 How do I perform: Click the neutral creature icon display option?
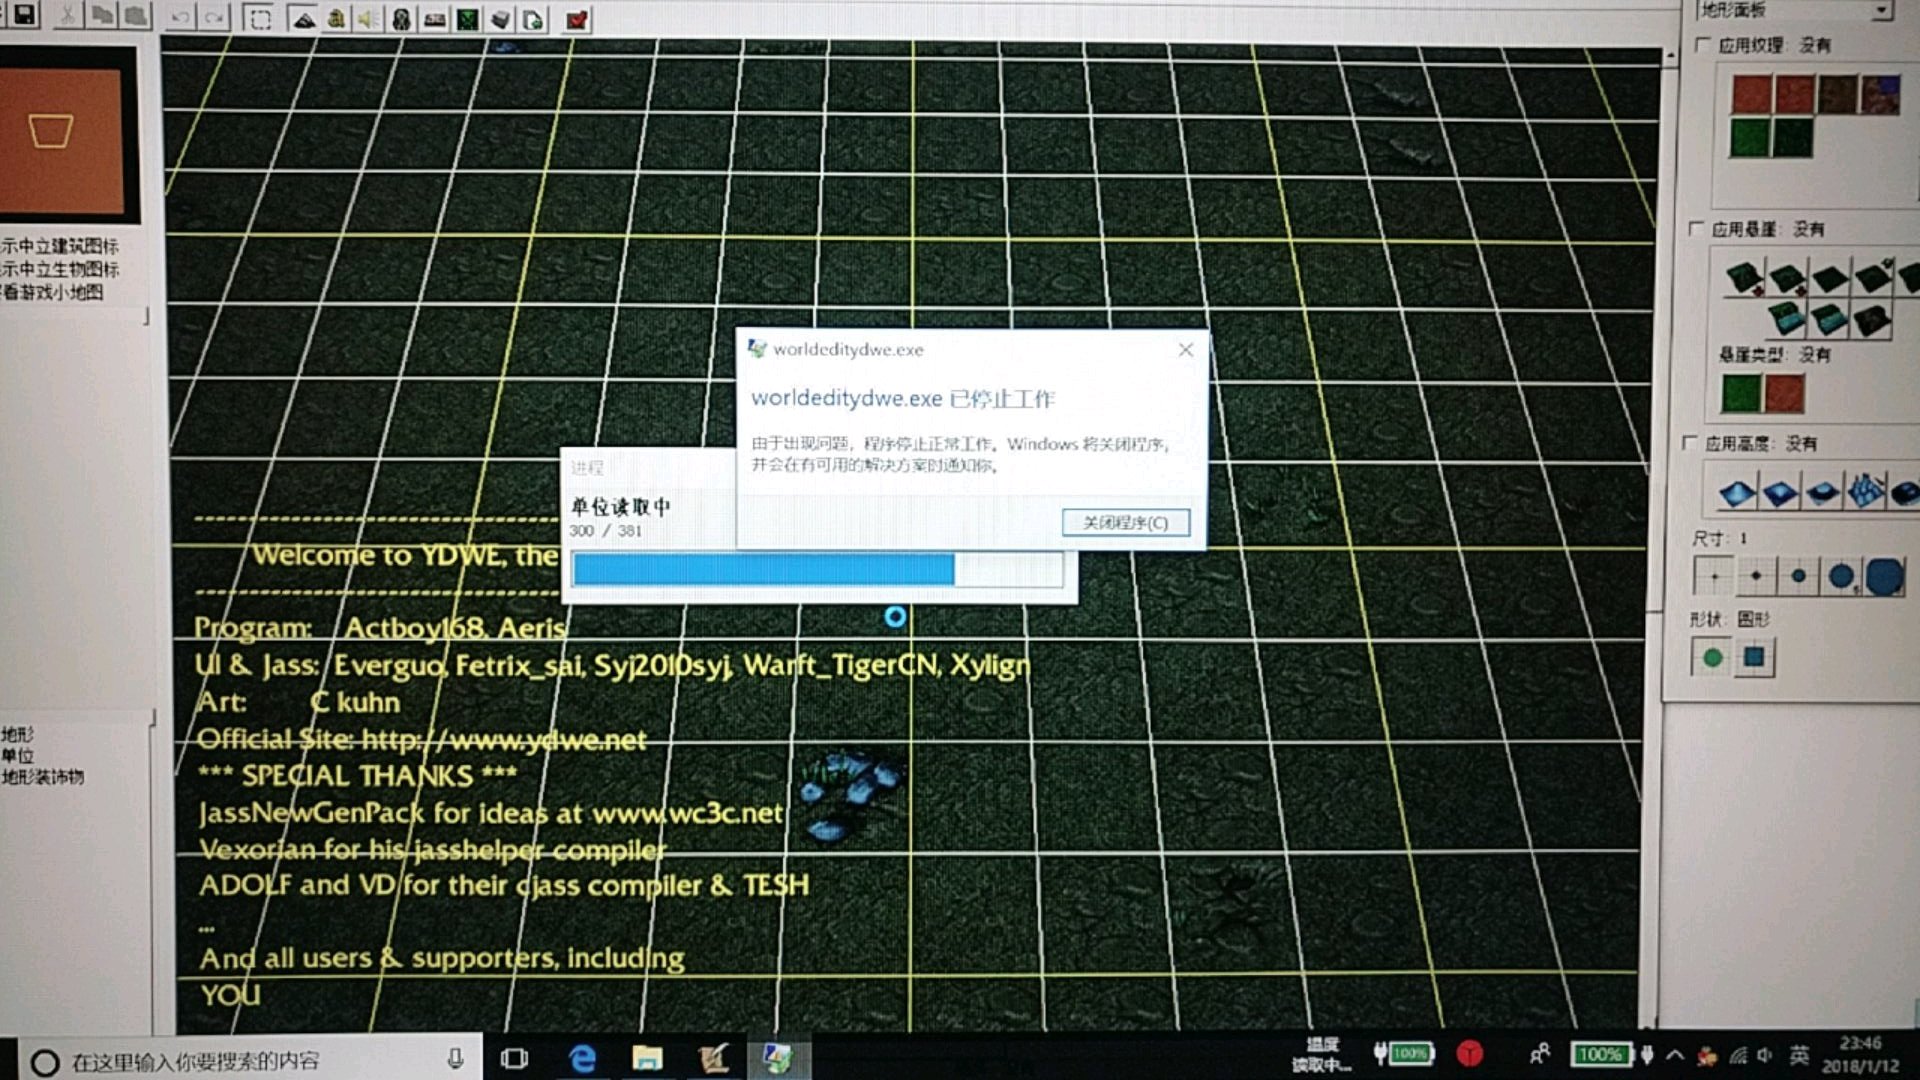60,269
